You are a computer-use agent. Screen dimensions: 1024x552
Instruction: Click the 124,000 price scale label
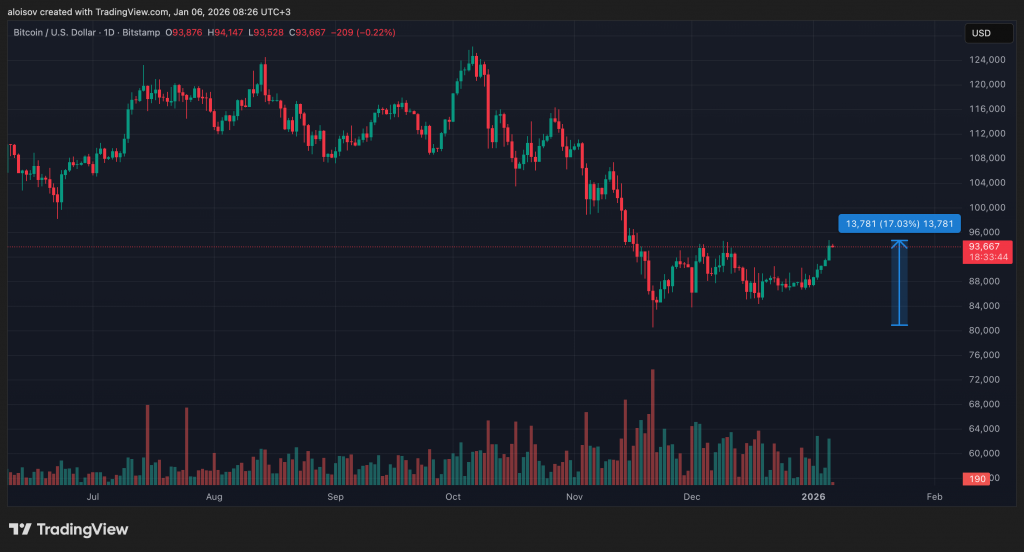(x=985, y=59)
